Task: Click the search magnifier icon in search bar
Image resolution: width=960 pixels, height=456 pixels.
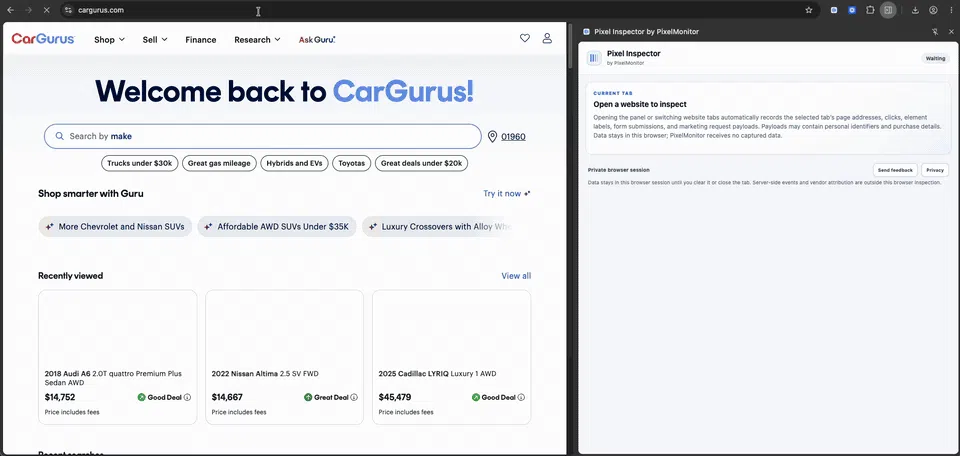Action: (59, 136)
